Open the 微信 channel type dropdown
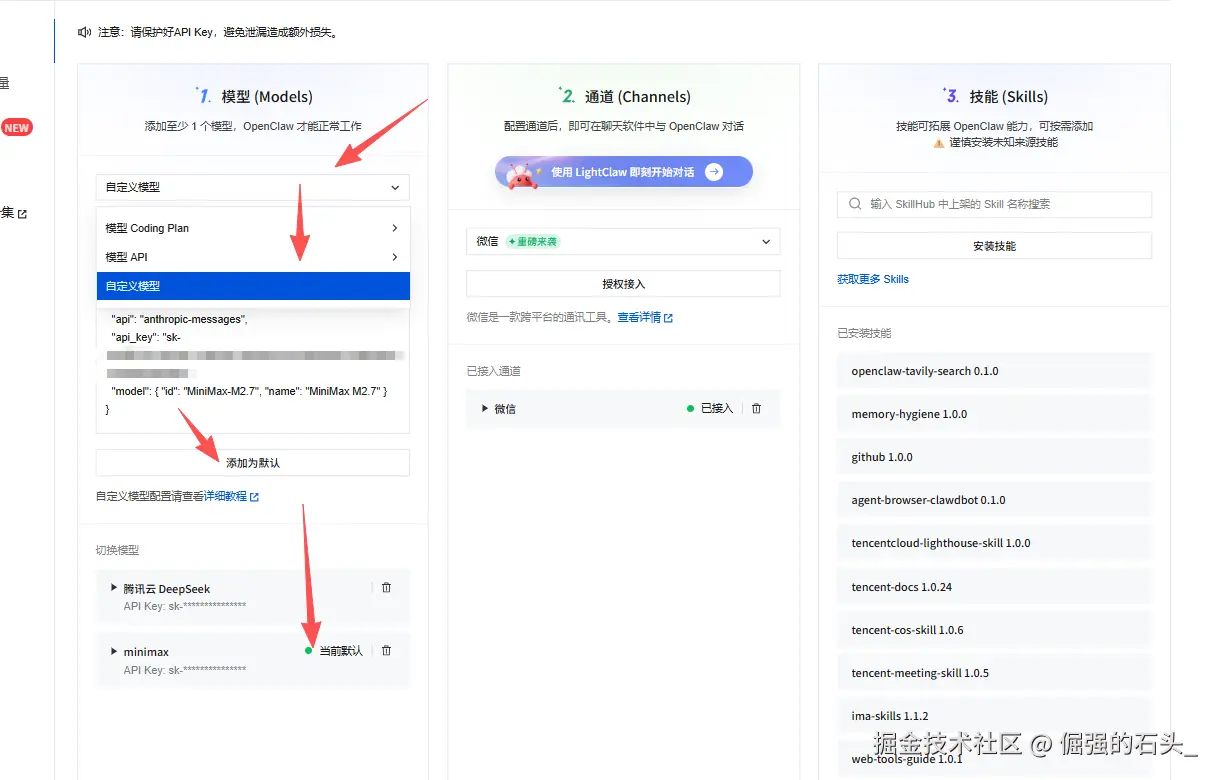 [x=623, y=241]
